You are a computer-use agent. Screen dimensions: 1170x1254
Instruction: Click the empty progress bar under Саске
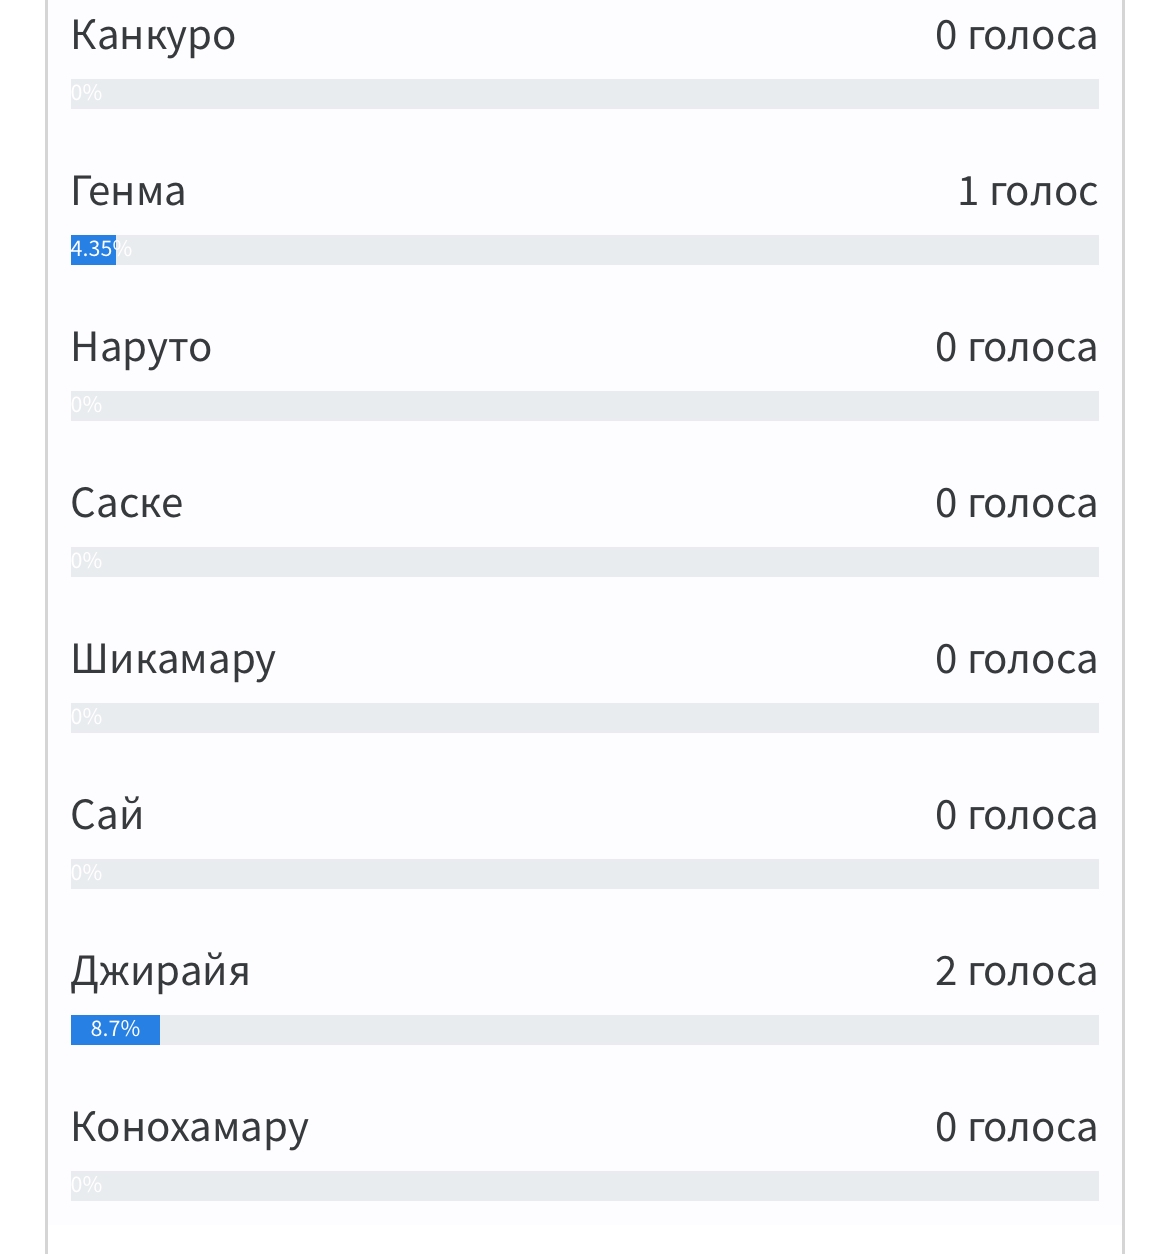click(585, 562)
